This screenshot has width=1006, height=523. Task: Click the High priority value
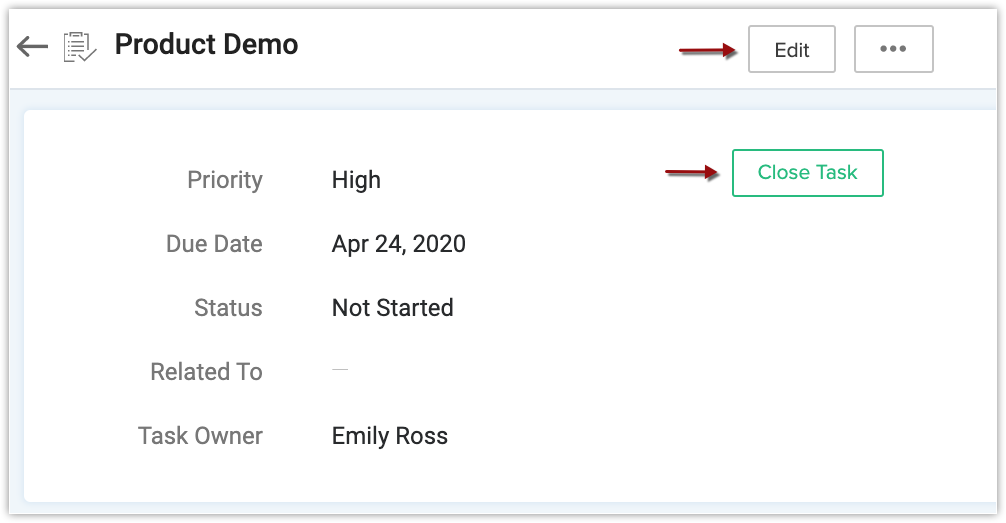point(356,180)
